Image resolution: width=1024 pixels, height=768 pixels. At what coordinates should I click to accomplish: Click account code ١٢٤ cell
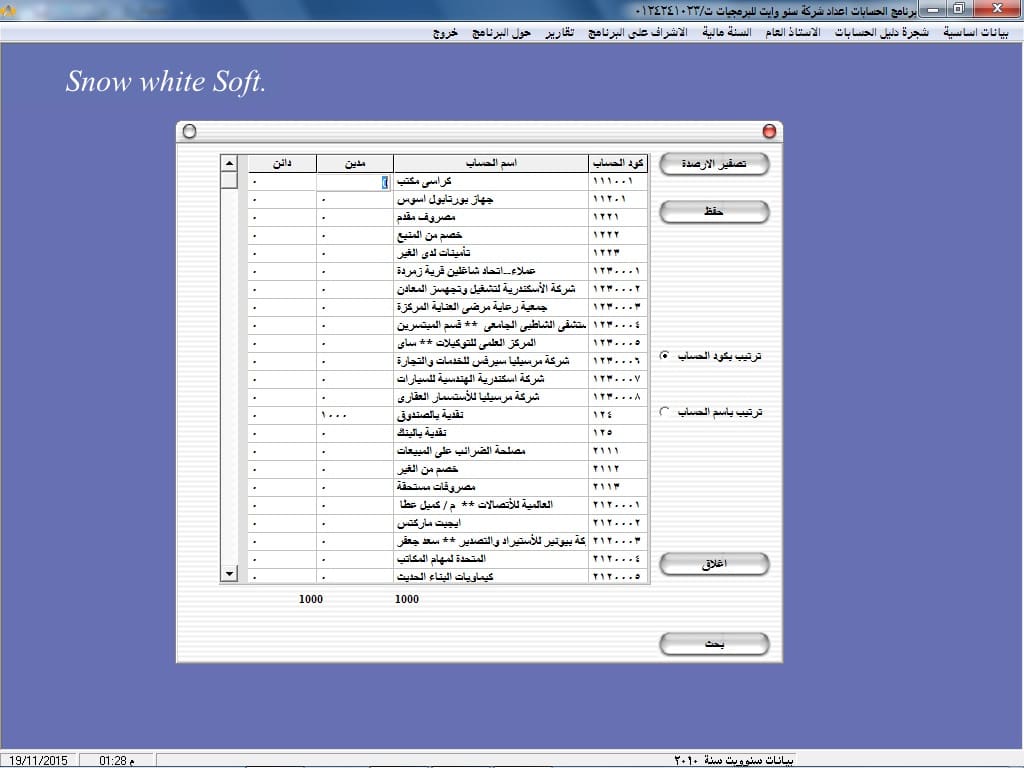pos(618,415)
